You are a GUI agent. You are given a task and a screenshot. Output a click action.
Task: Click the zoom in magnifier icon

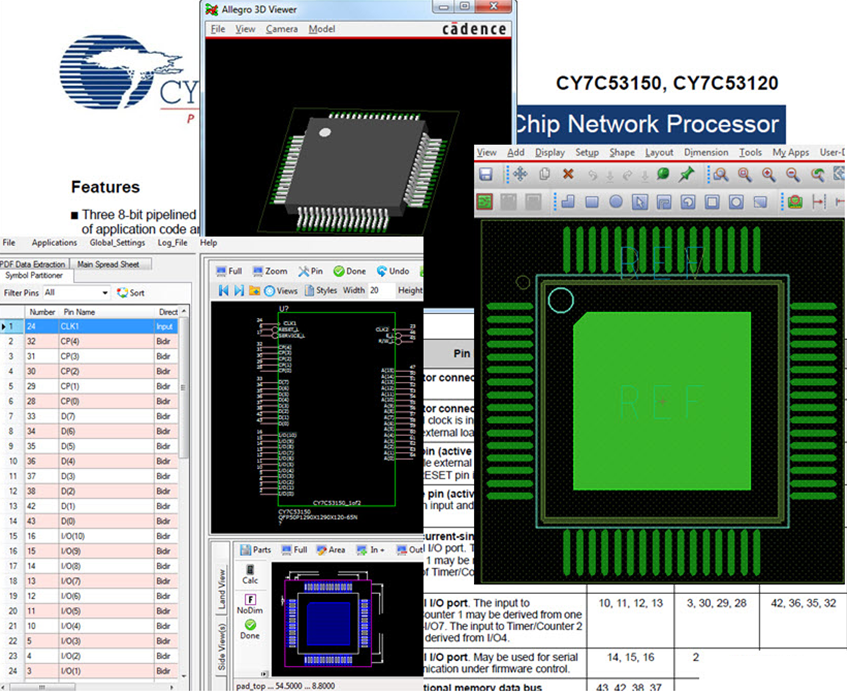pyautogui.click(x=768, y=174)
